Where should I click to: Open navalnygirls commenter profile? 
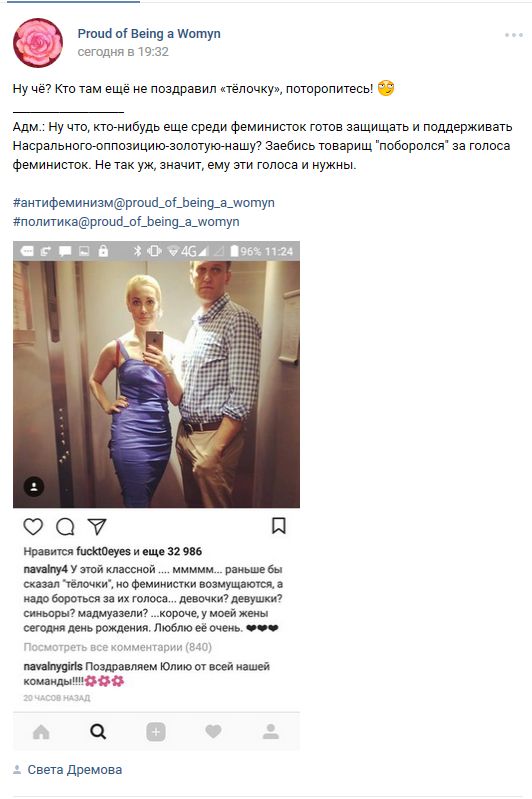coord(53,667)
